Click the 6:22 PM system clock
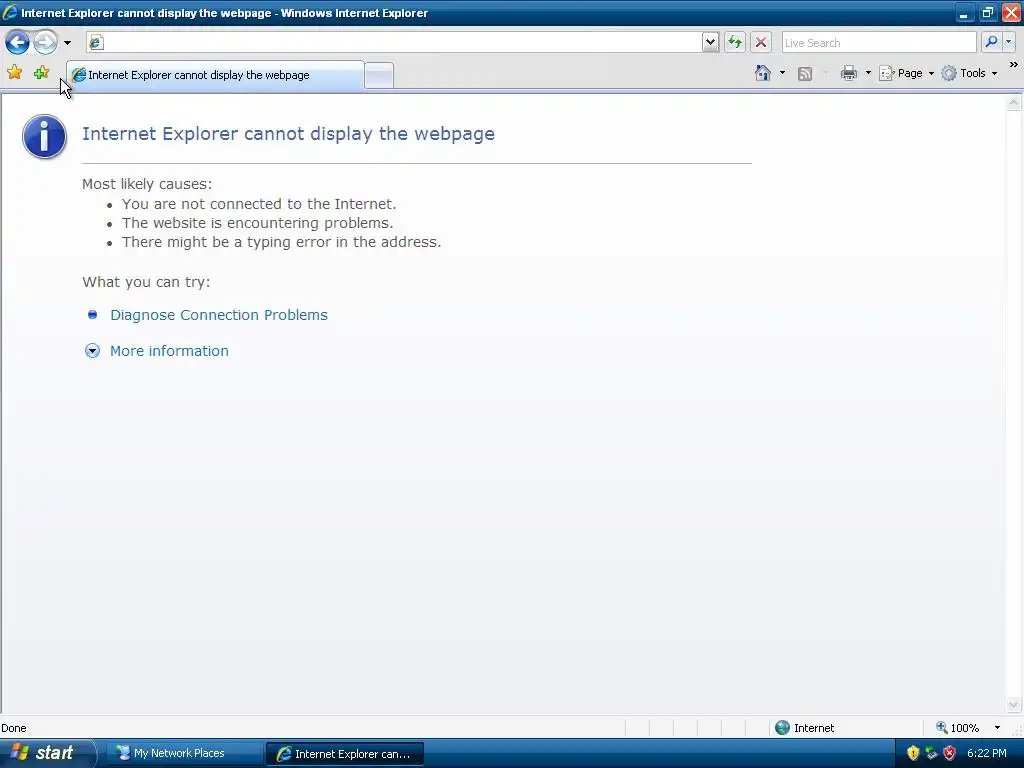Viewport: 1024px width, 768px height. 987,753
